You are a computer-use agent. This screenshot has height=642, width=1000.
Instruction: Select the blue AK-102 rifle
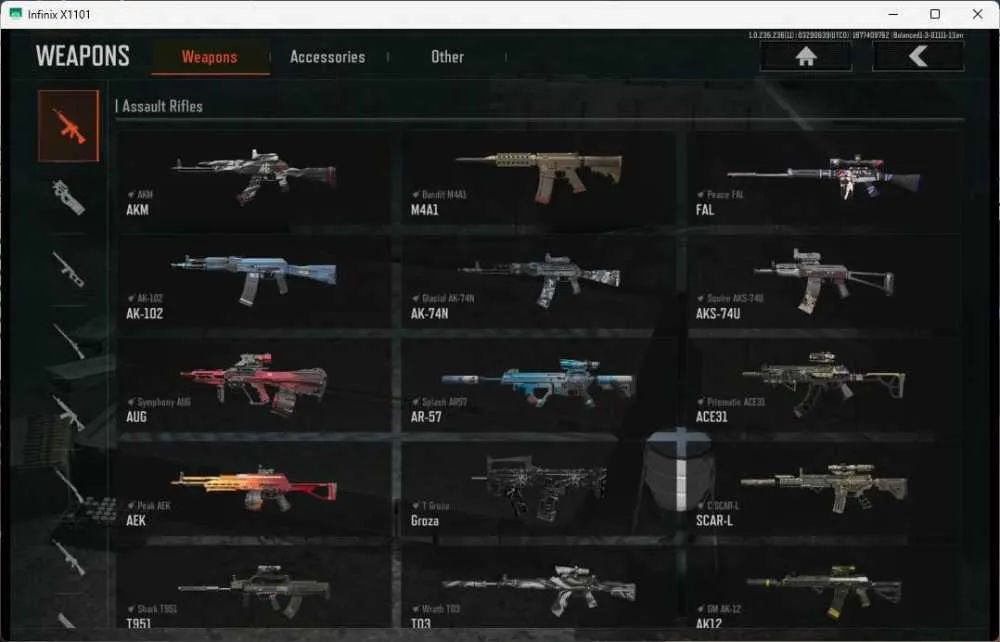[x=254, y=282]
